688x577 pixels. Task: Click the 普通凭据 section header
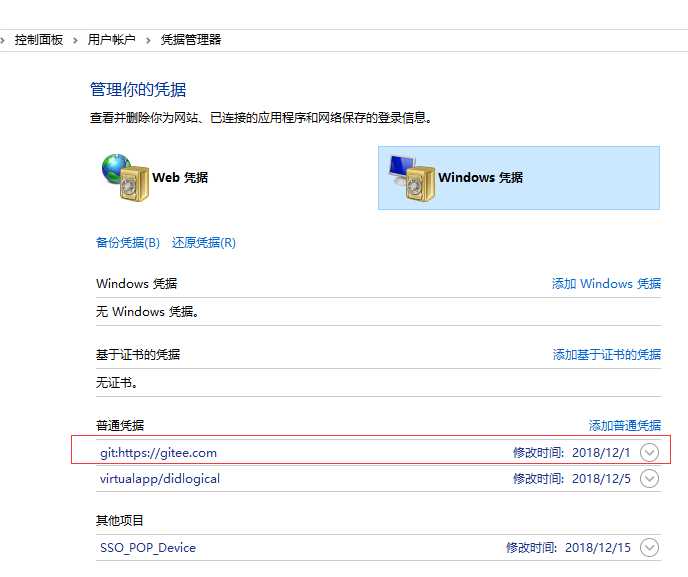(x=120, y=425)
